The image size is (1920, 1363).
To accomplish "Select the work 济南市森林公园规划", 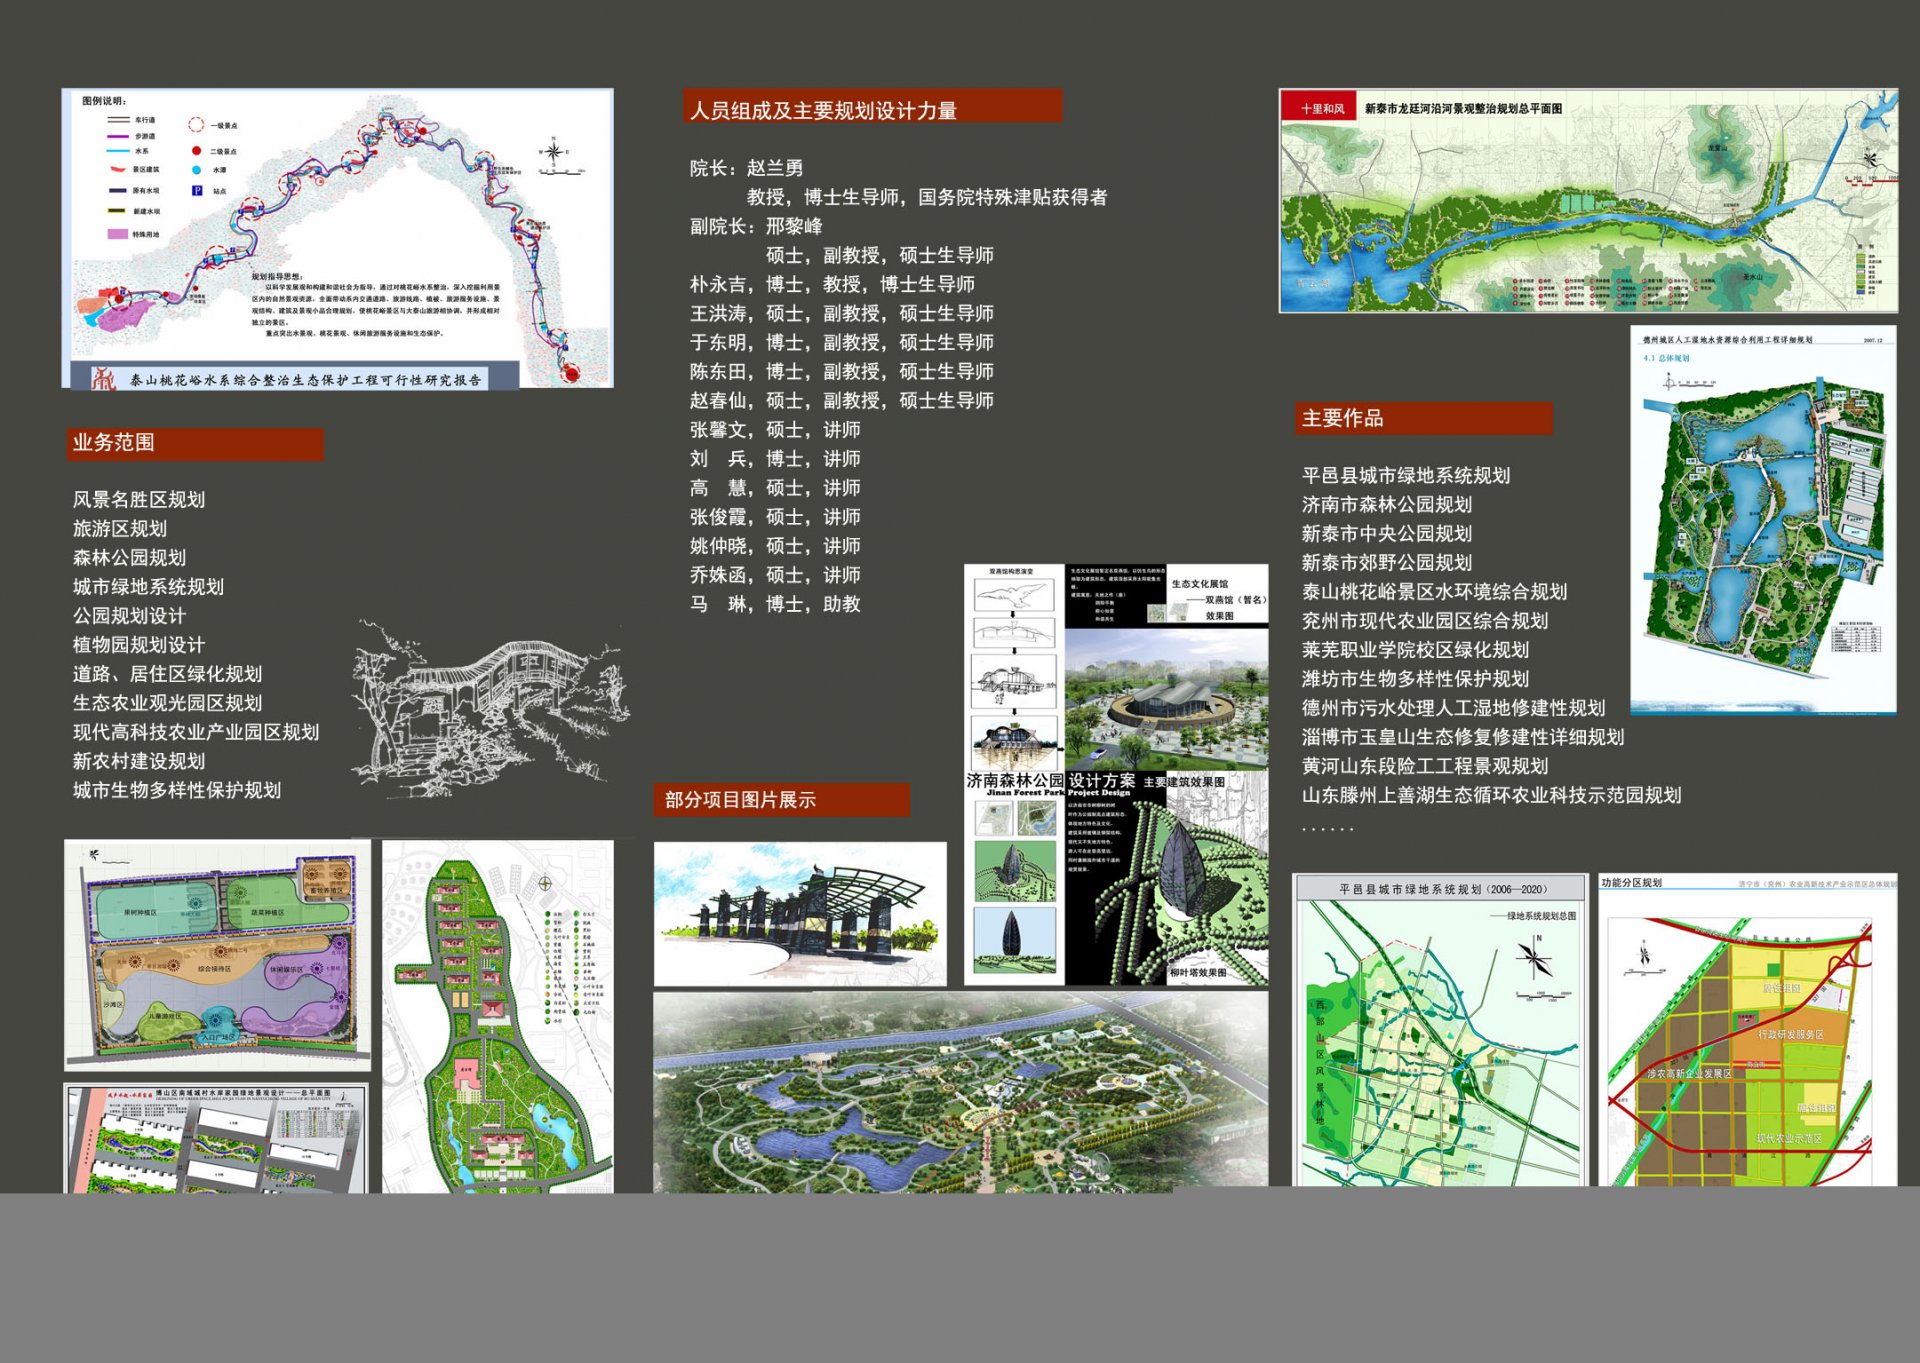I will (x=1387, y=504).
